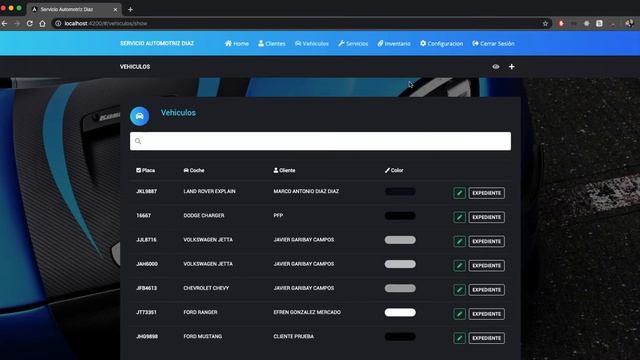Click the magnifier icon in search box
640x360 pixels.
(138, 141)
